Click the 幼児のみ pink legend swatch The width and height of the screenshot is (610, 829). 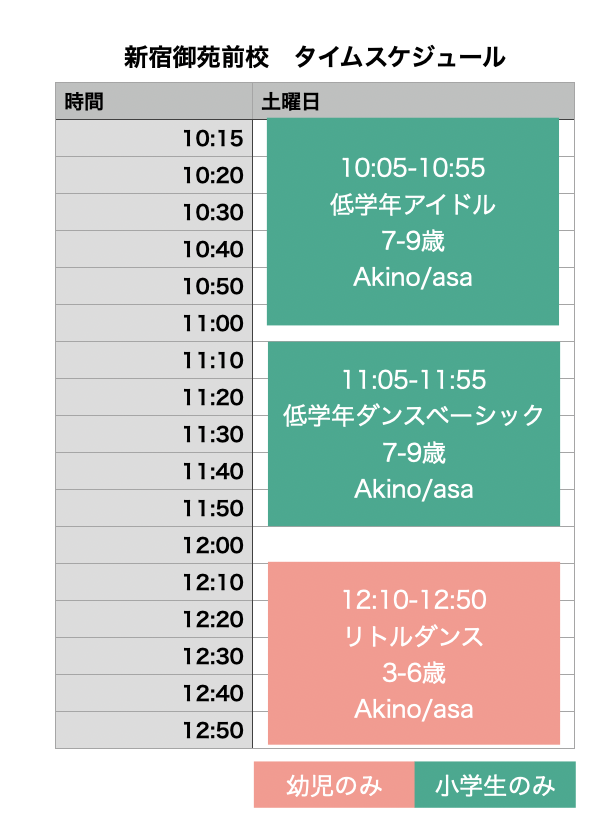click(x=334, y=786)
